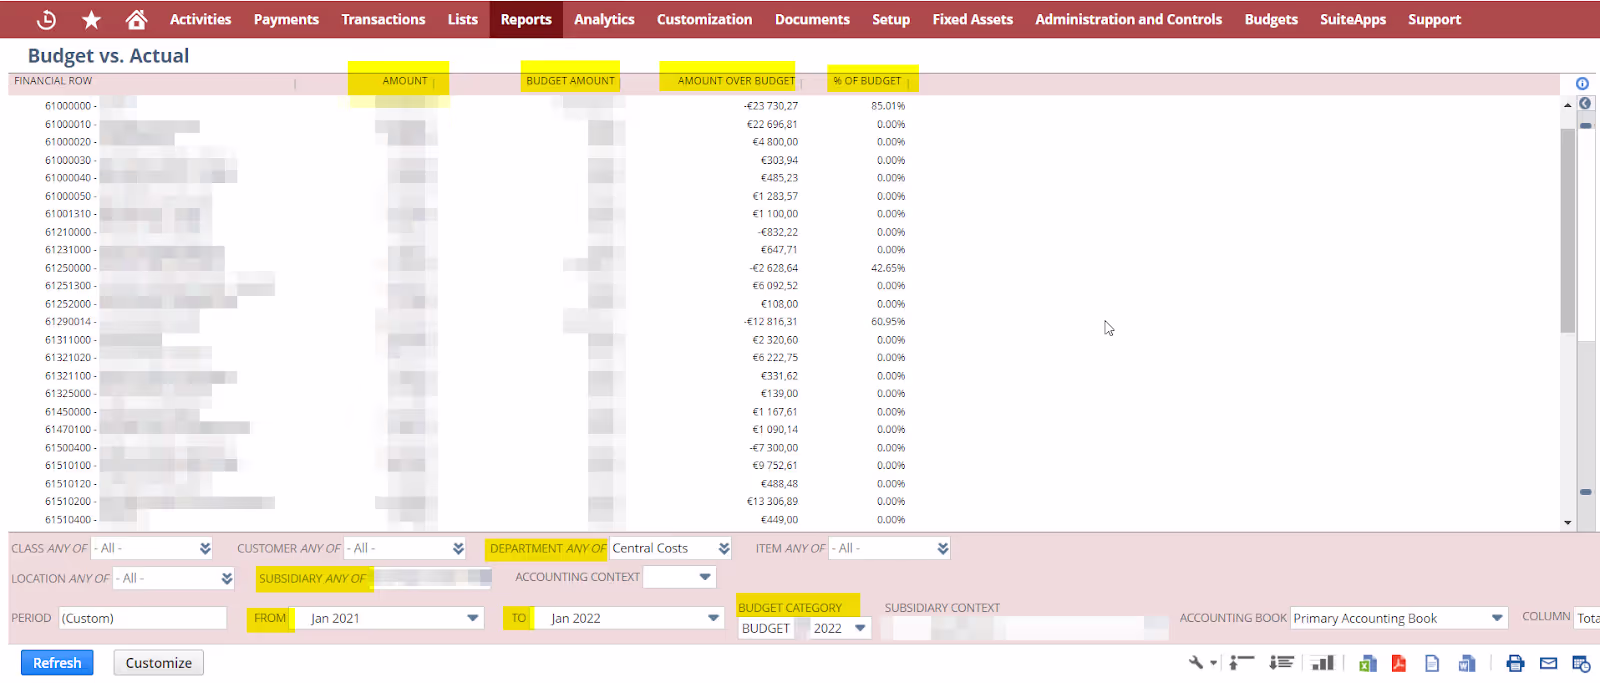Click the Period (Custom) input field
This screenshot has height=683, width=1600.
click(x=143, y=618)
